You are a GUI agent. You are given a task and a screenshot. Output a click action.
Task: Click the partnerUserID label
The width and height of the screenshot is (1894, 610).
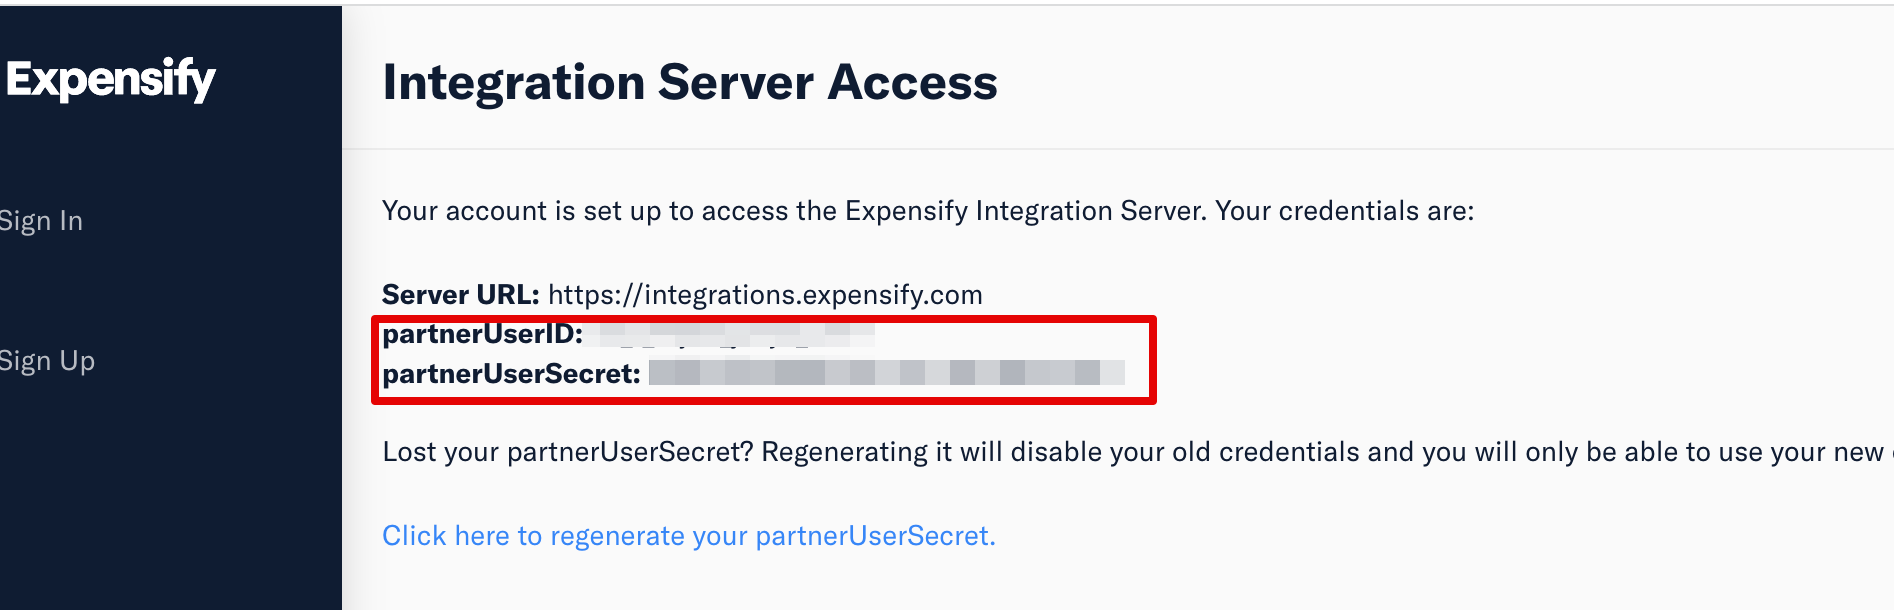coord(482,334)
